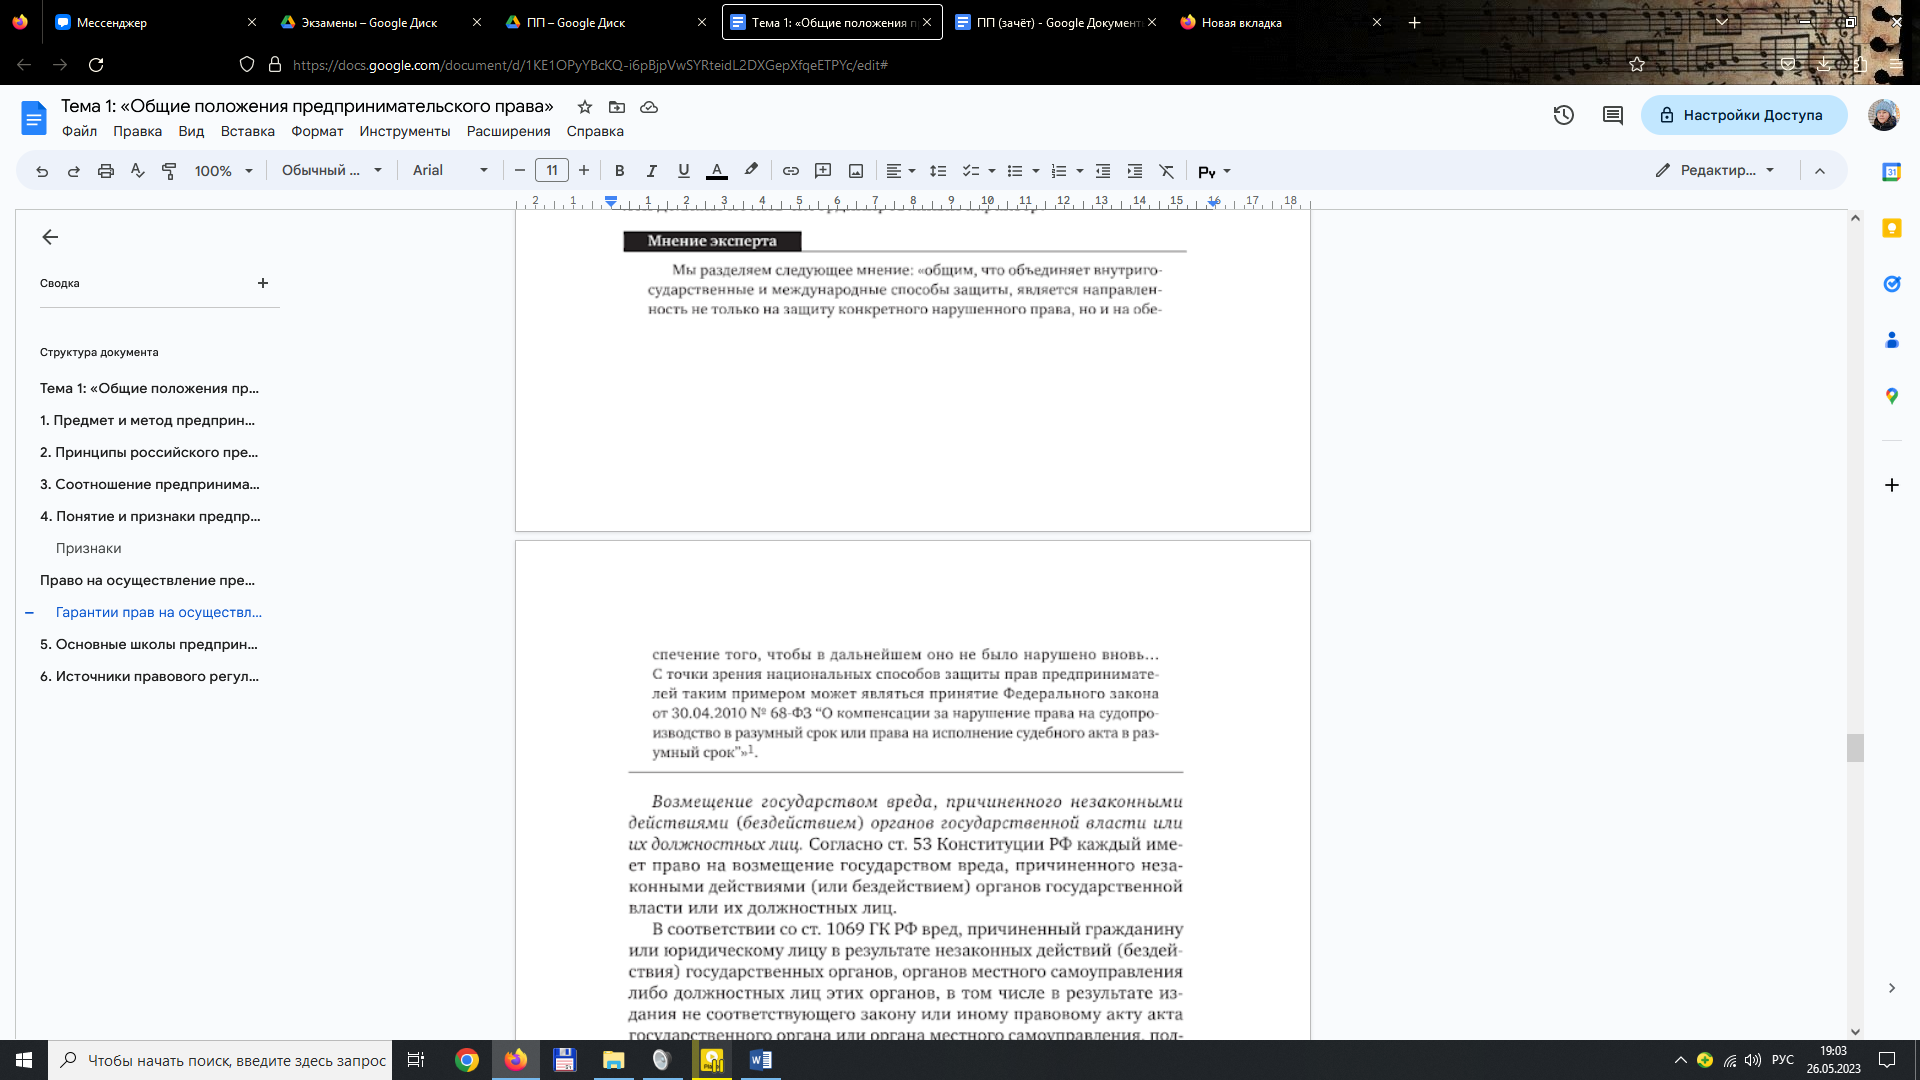Open the text color picker
Image resolution: width=1920 pixels, height=1080 pixels.
click(717, 171)
